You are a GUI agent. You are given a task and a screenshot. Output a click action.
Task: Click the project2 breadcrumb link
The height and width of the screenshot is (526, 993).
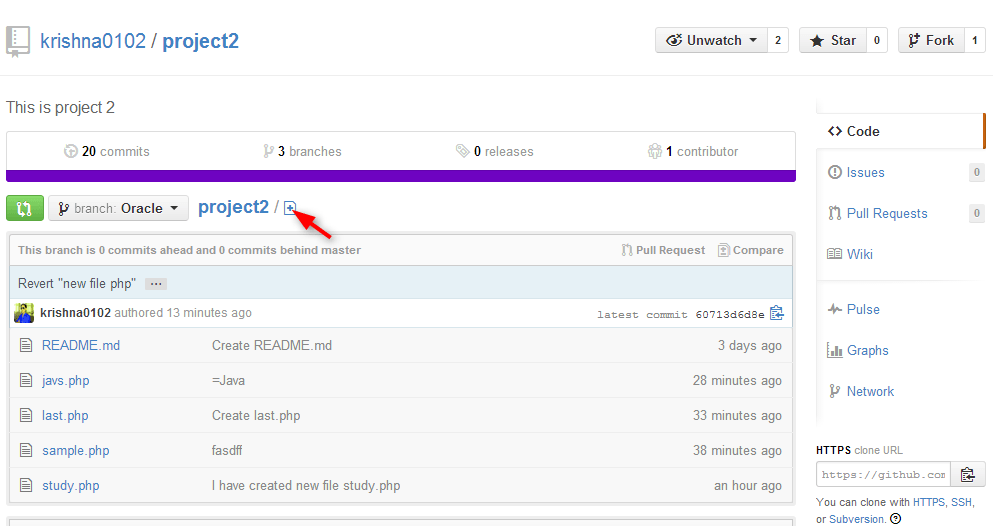[234, 207]
